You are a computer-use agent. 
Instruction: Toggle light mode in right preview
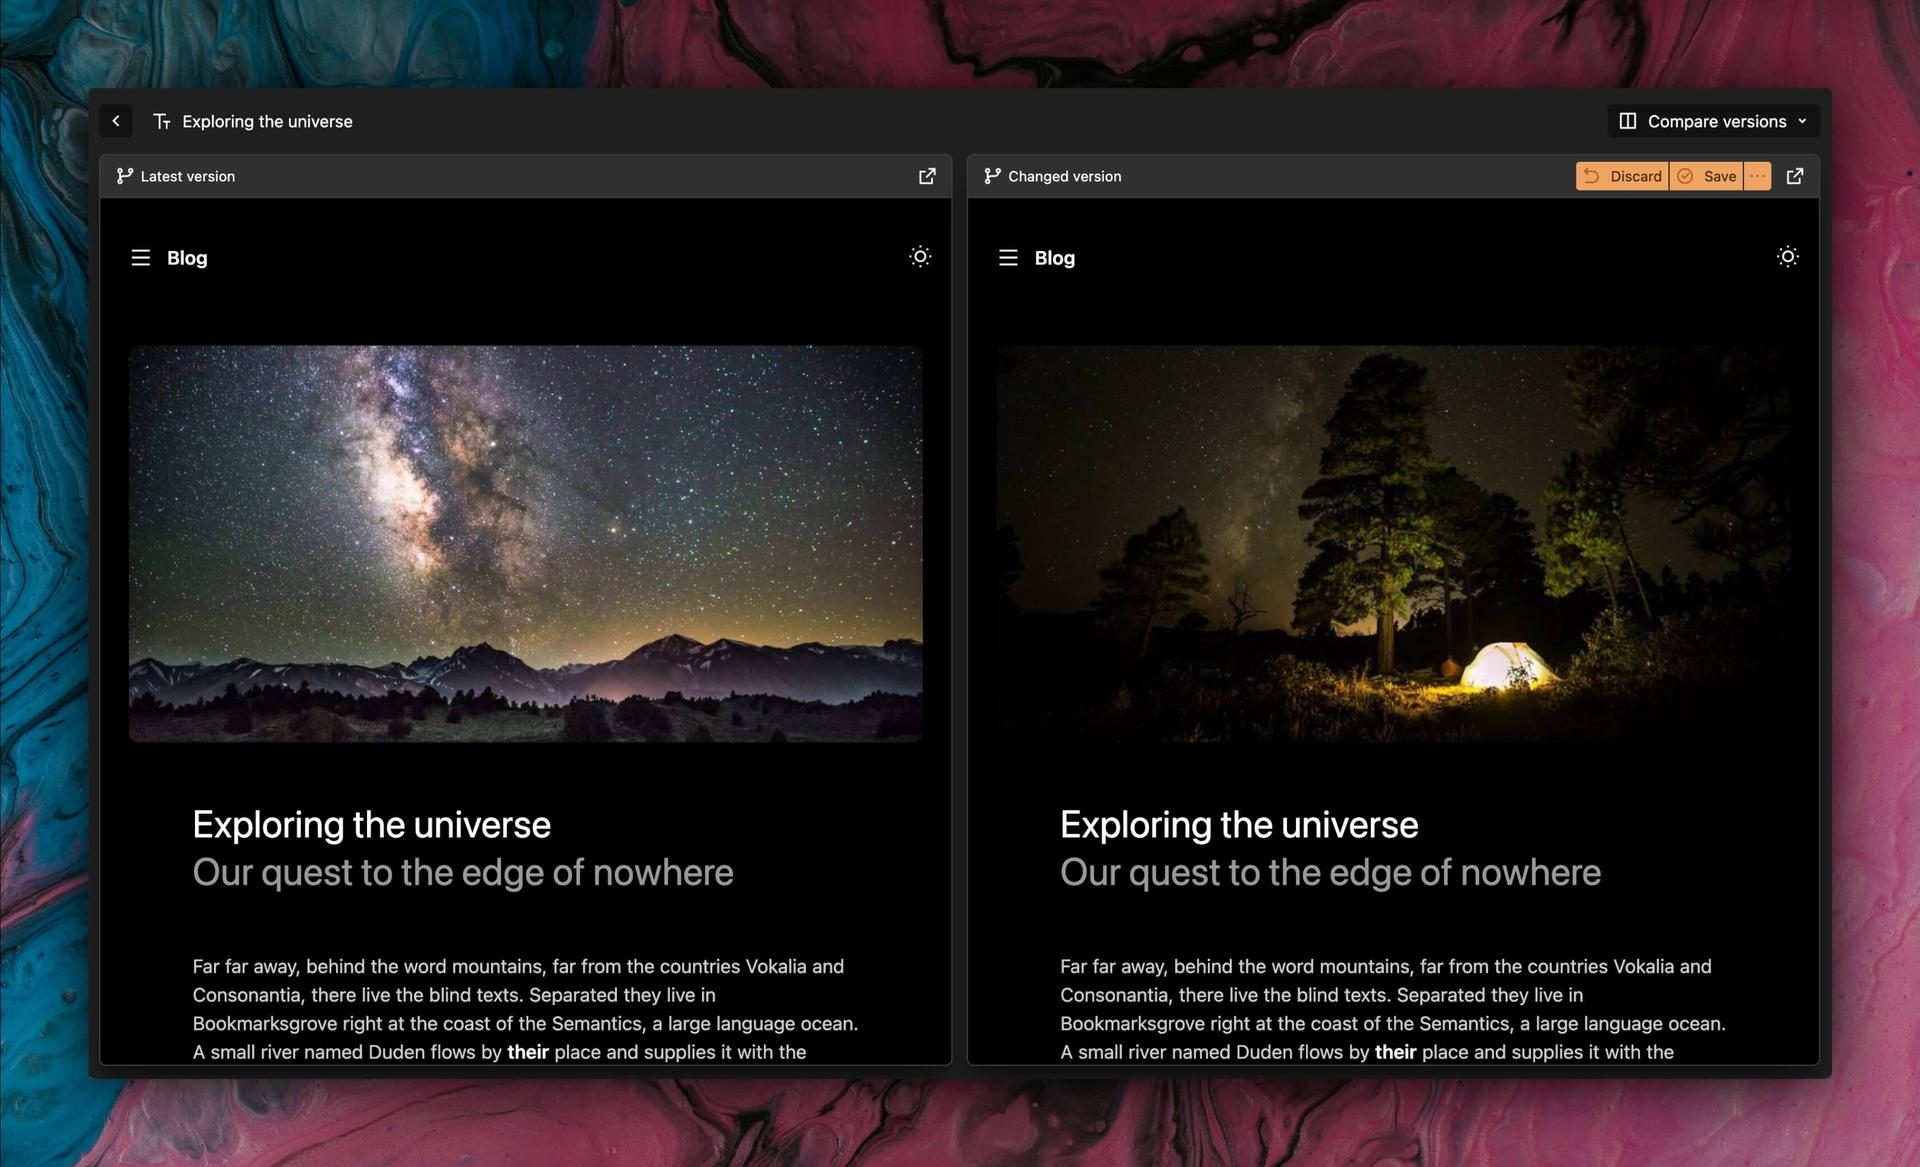coord(1787,257)
